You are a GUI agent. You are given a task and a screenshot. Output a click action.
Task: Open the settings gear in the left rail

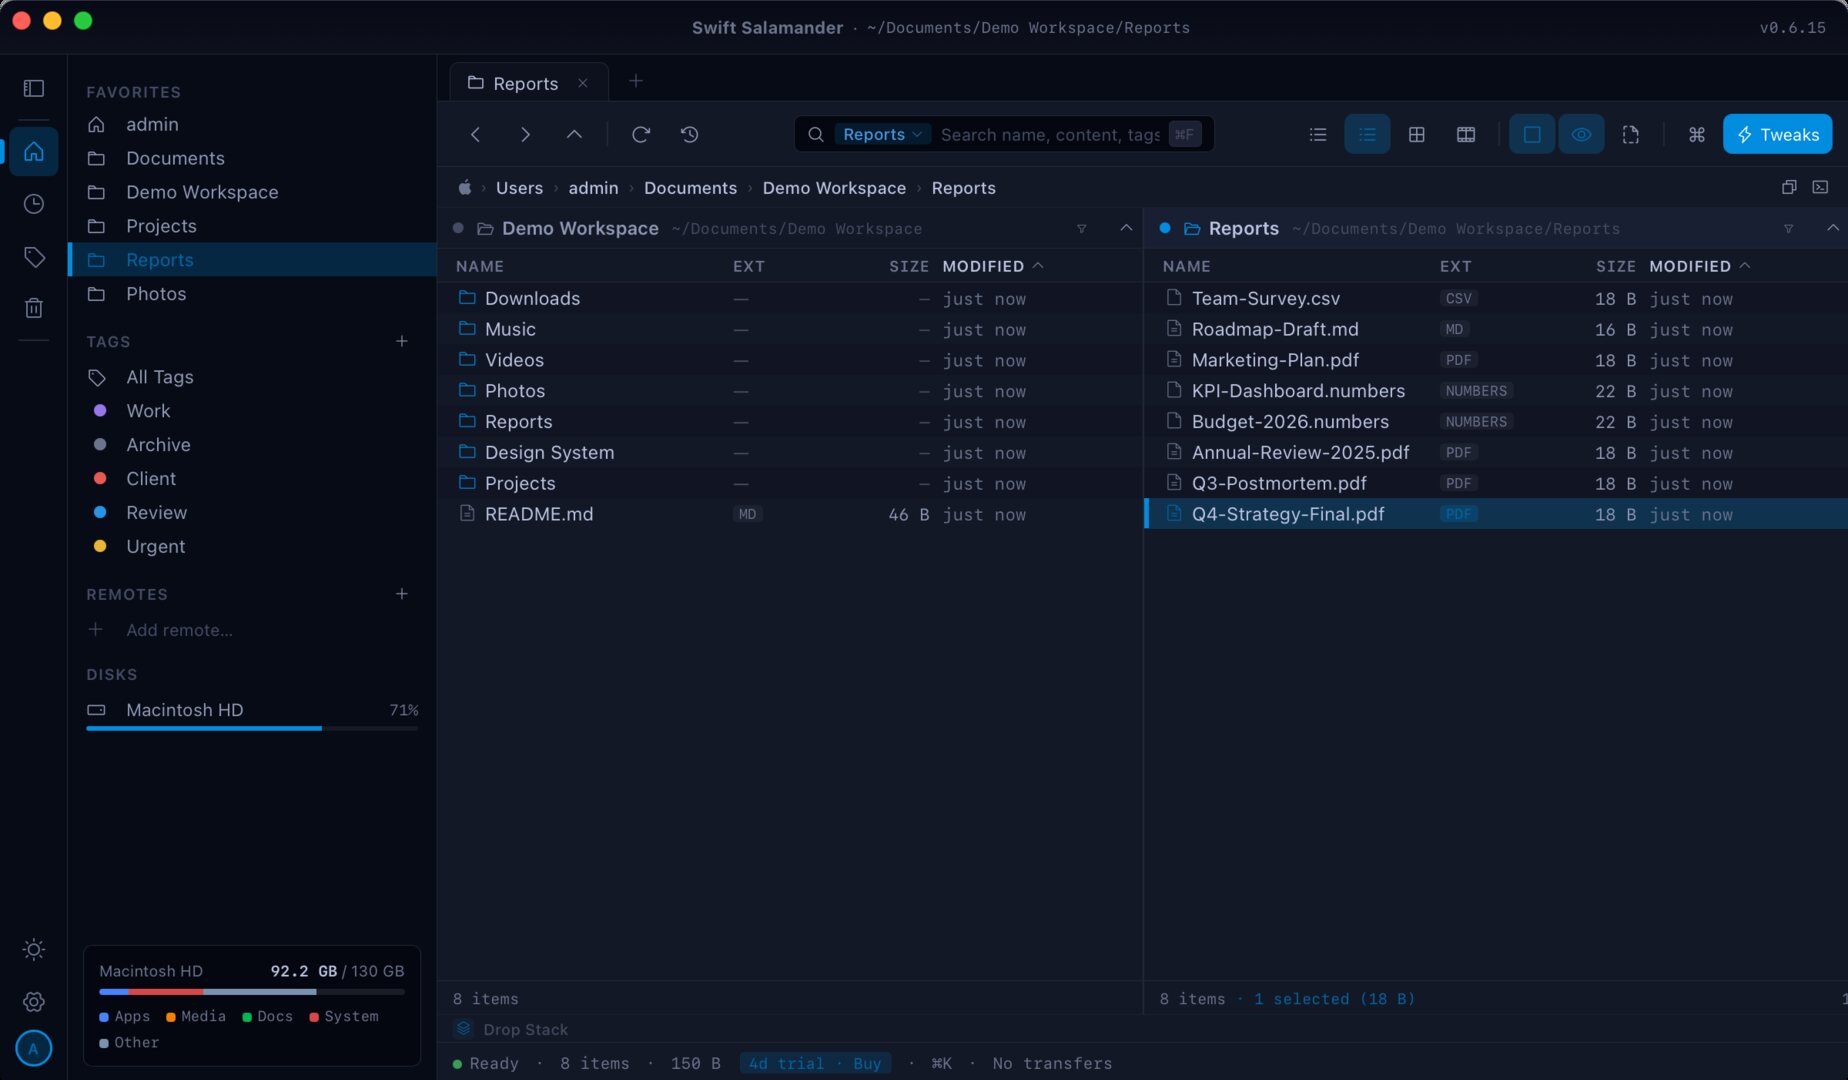pos(34,1001)
